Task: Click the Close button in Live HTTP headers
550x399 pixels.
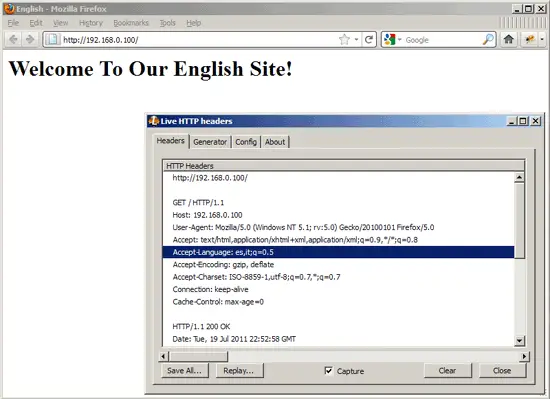Action: coord(502,371)
